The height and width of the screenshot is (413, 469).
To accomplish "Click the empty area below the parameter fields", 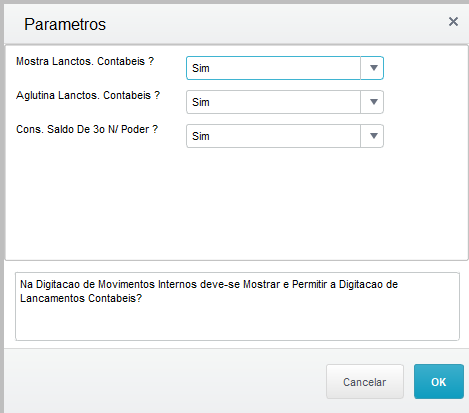I will [x=237, y=203].
